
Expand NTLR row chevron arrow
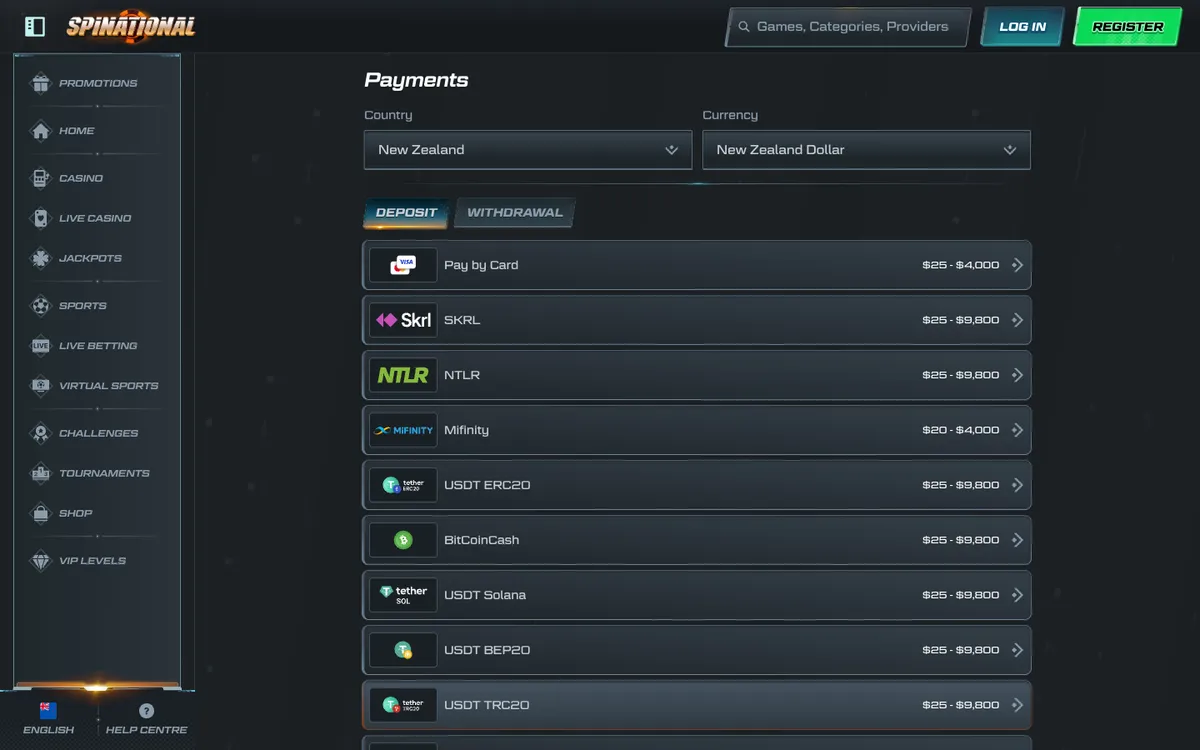[1017, 375]
